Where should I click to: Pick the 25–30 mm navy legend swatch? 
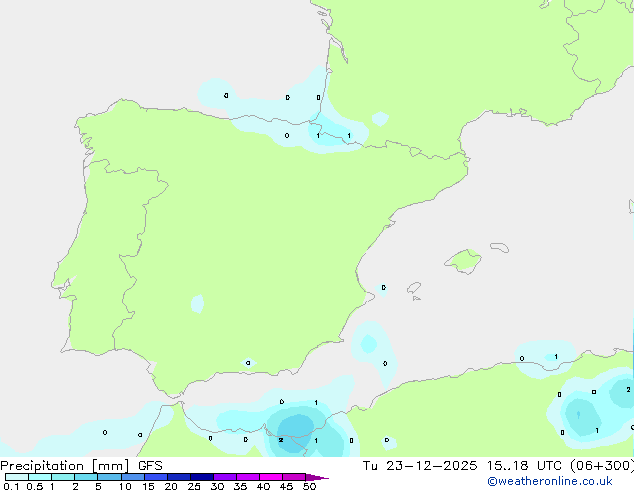pos(201,477)
